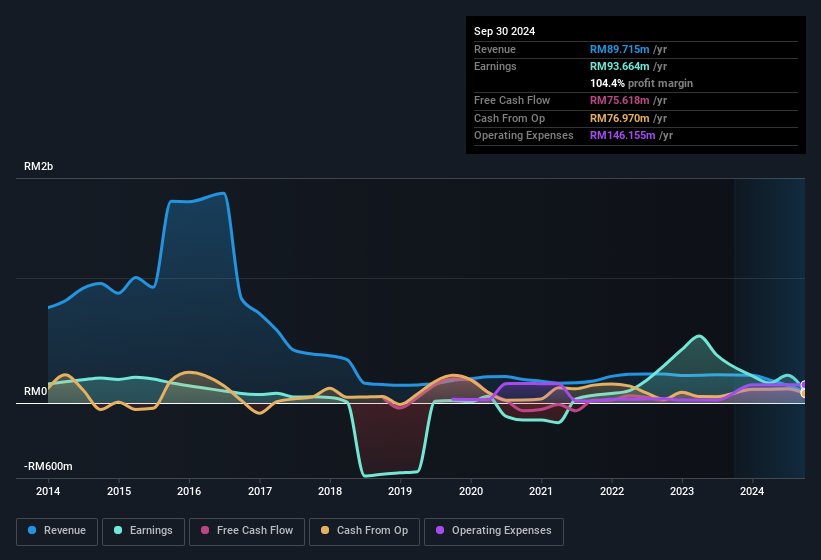
Task: Click the -RM600m y-axis label
Action: click(x=49, y=466)
